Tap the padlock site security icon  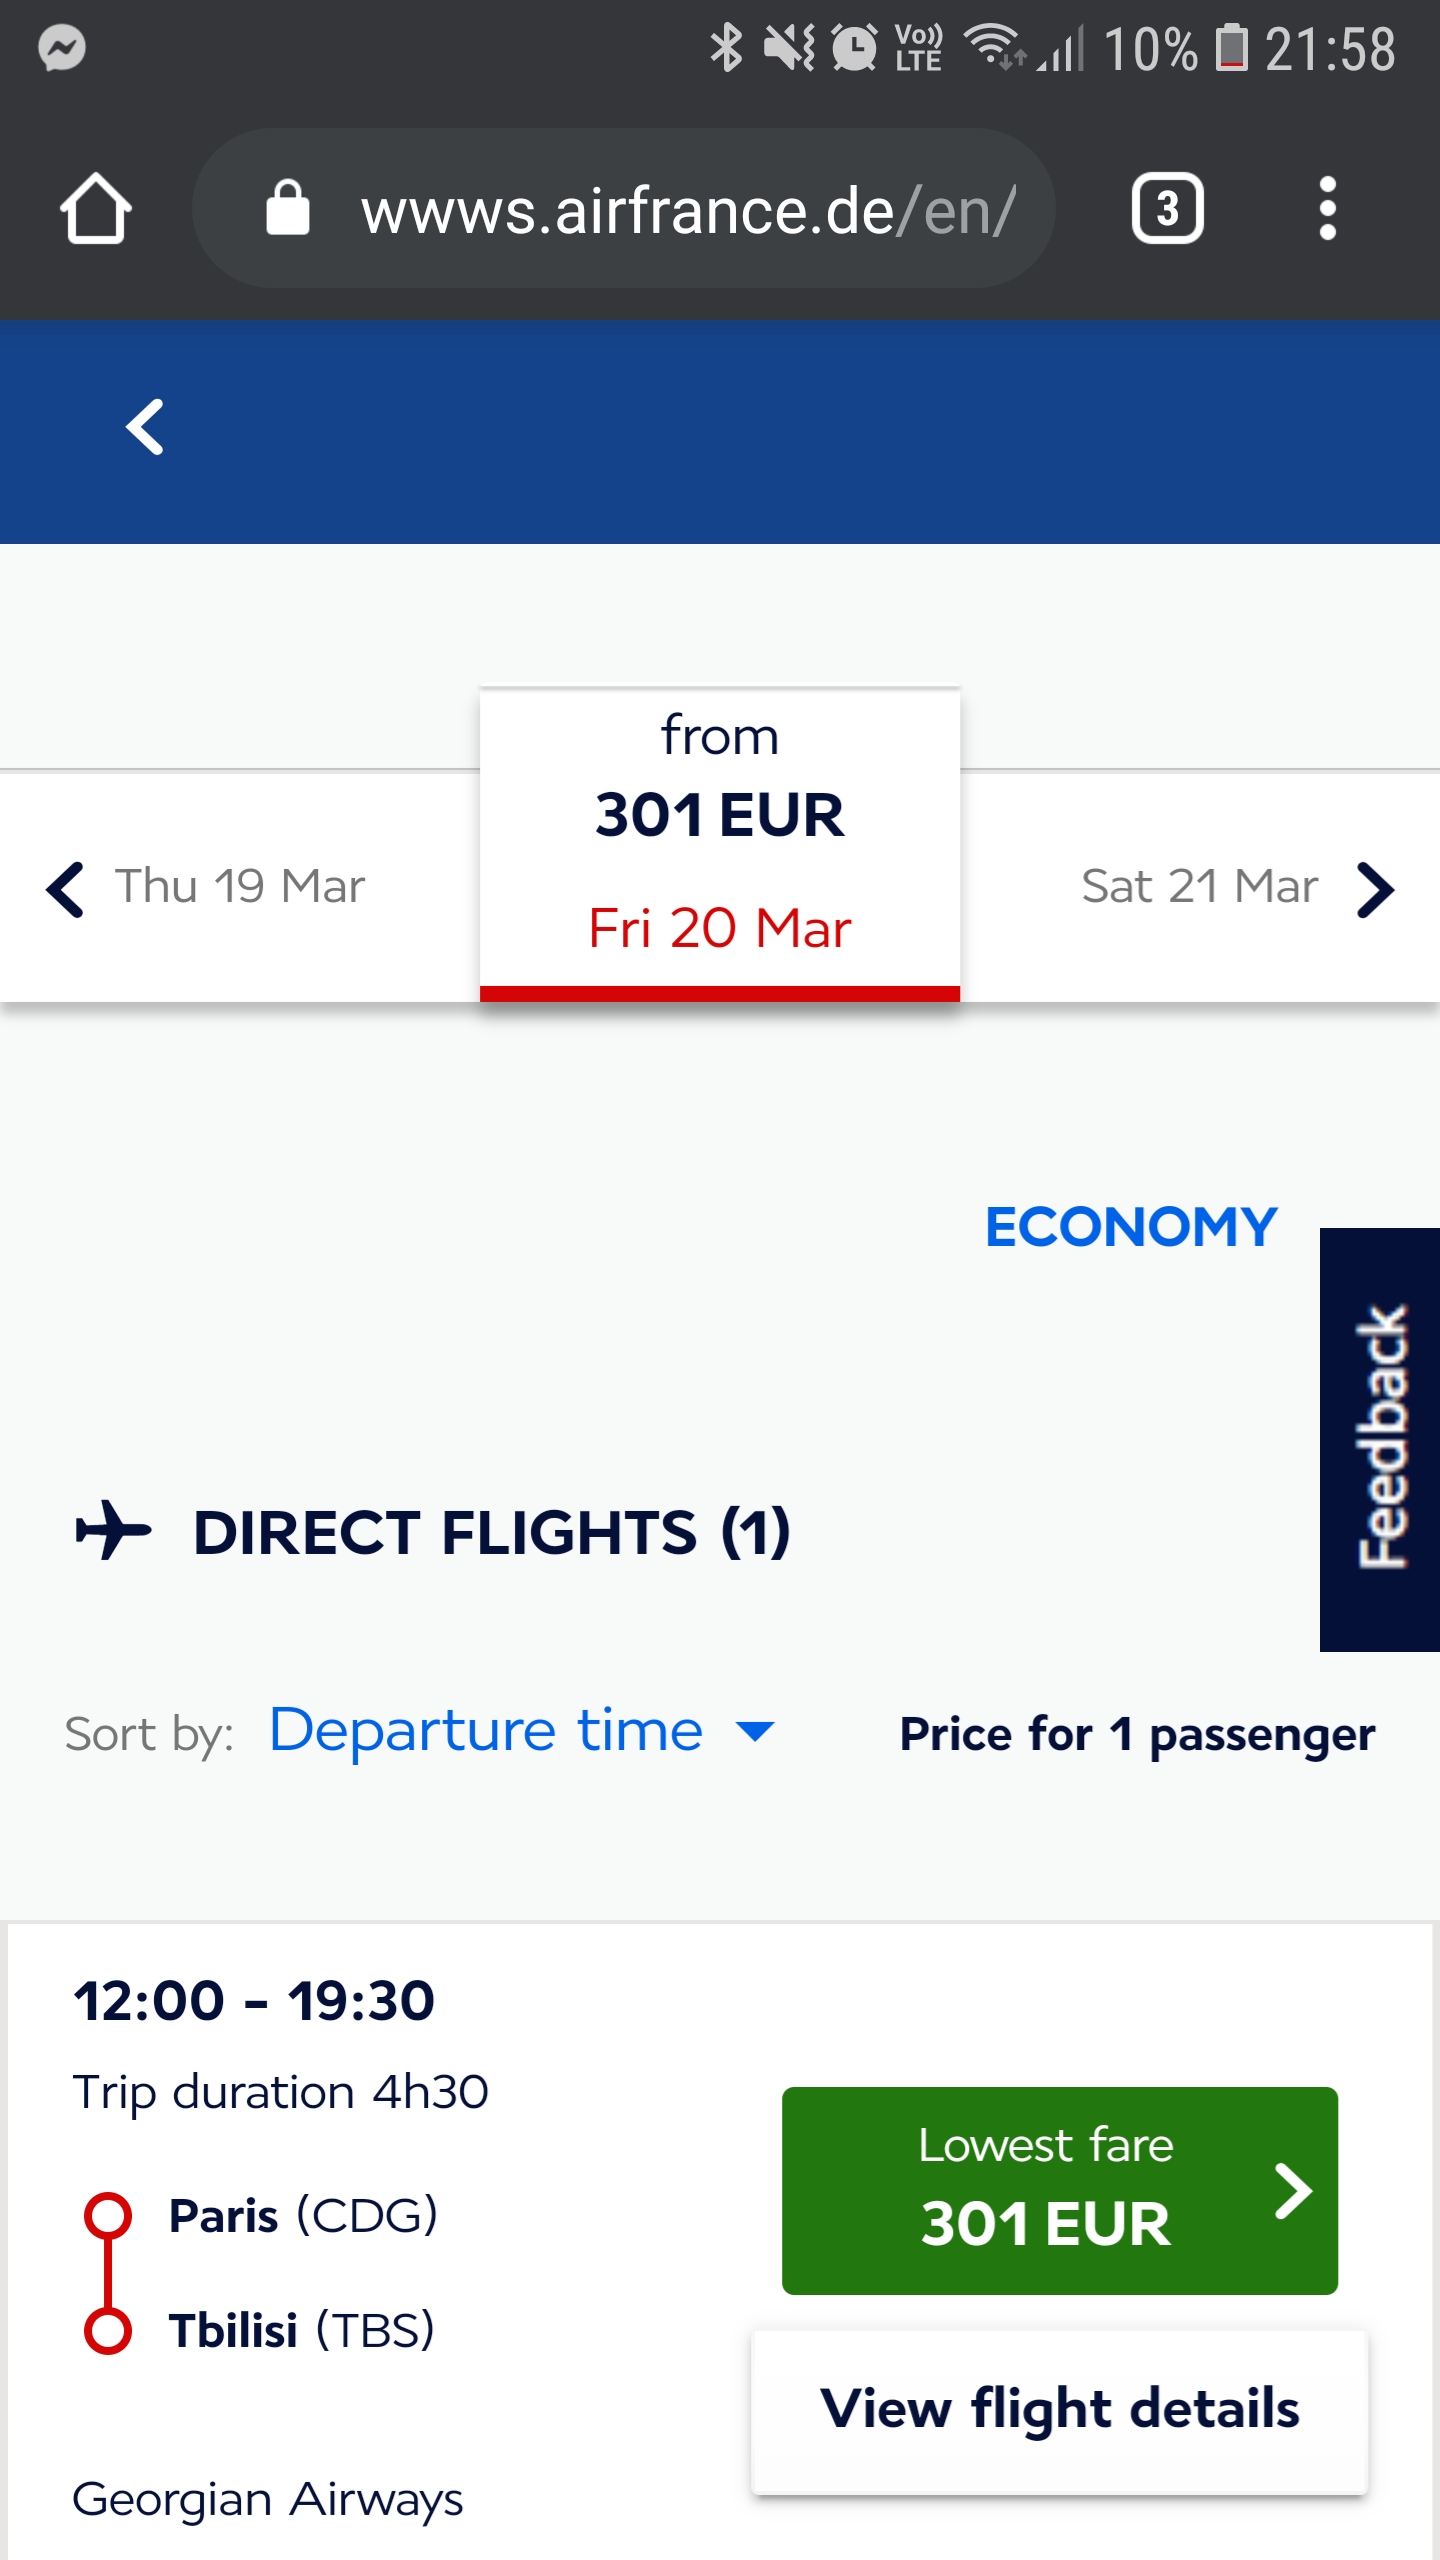288,209
